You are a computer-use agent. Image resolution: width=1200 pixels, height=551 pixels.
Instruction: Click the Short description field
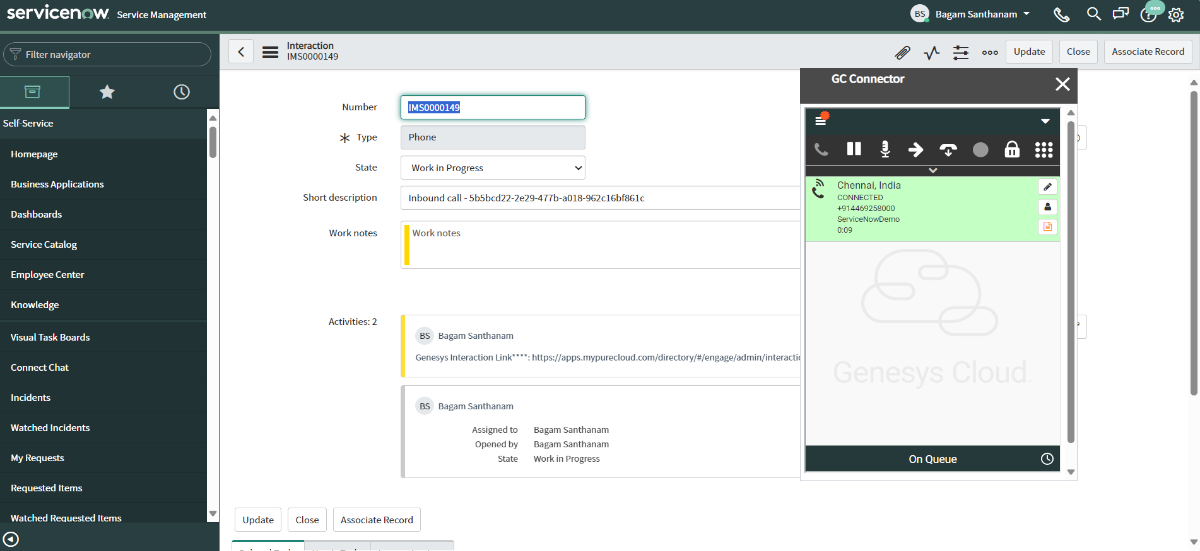pos(600,198)
